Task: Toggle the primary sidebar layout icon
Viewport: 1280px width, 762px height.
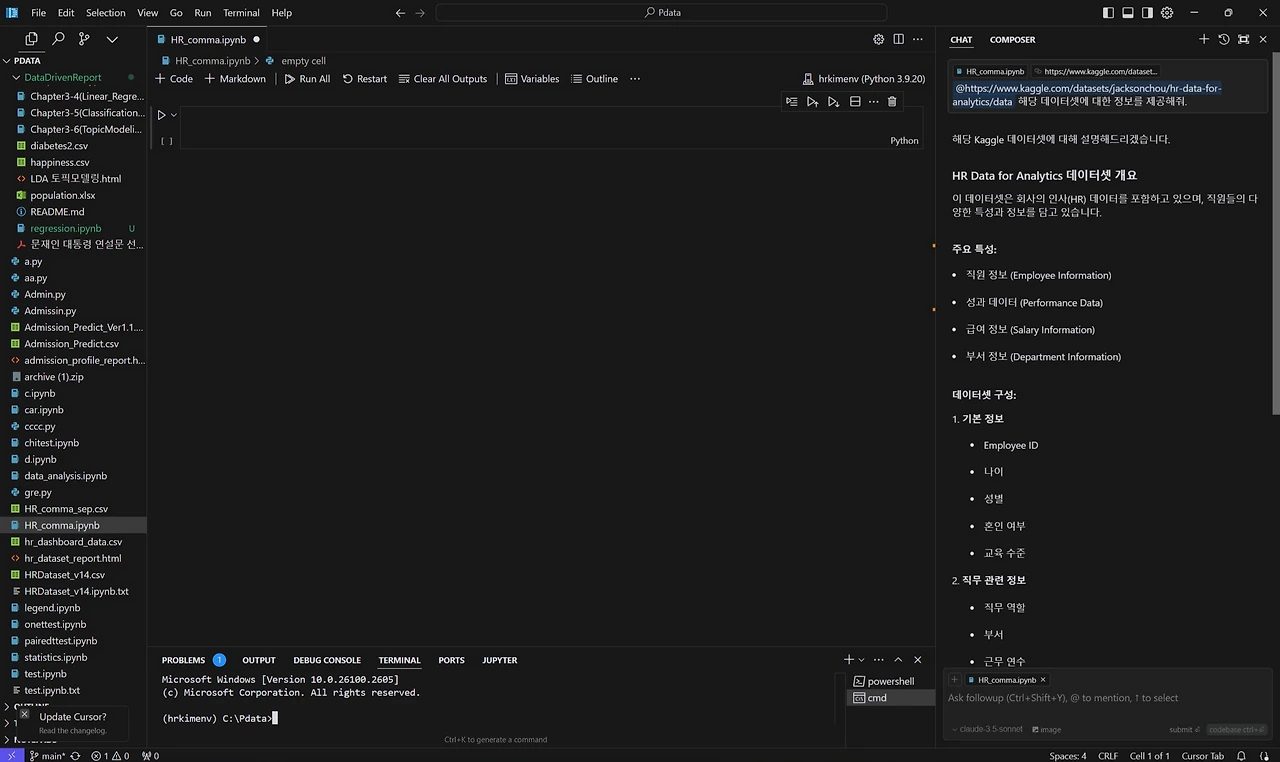Action: [x=1108, y=13]
